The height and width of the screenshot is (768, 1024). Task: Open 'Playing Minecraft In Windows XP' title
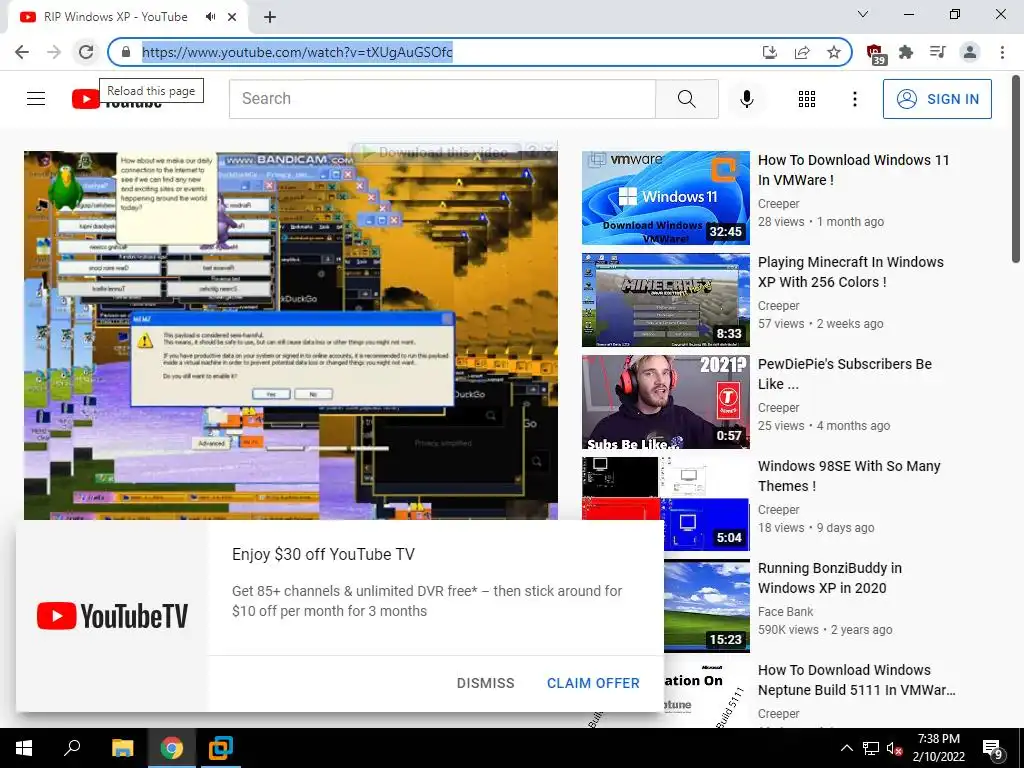tap(850, 272)
